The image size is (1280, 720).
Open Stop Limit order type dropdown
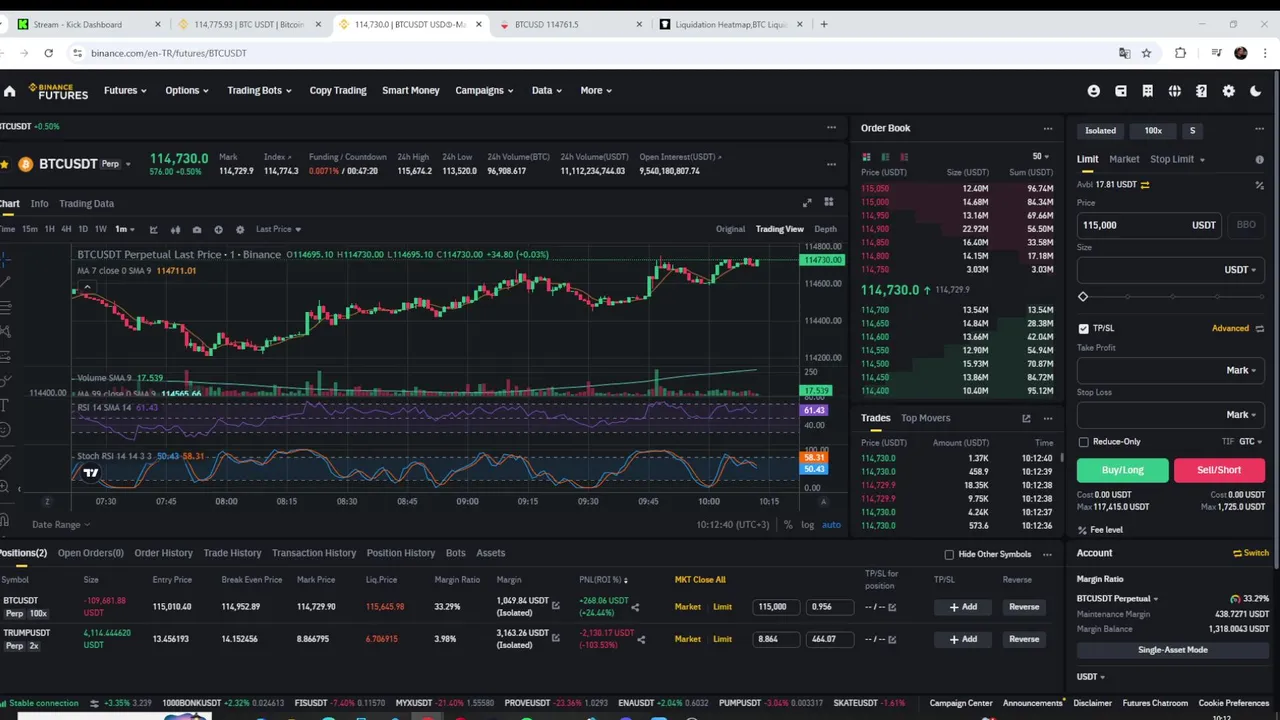click(1177, 159)
